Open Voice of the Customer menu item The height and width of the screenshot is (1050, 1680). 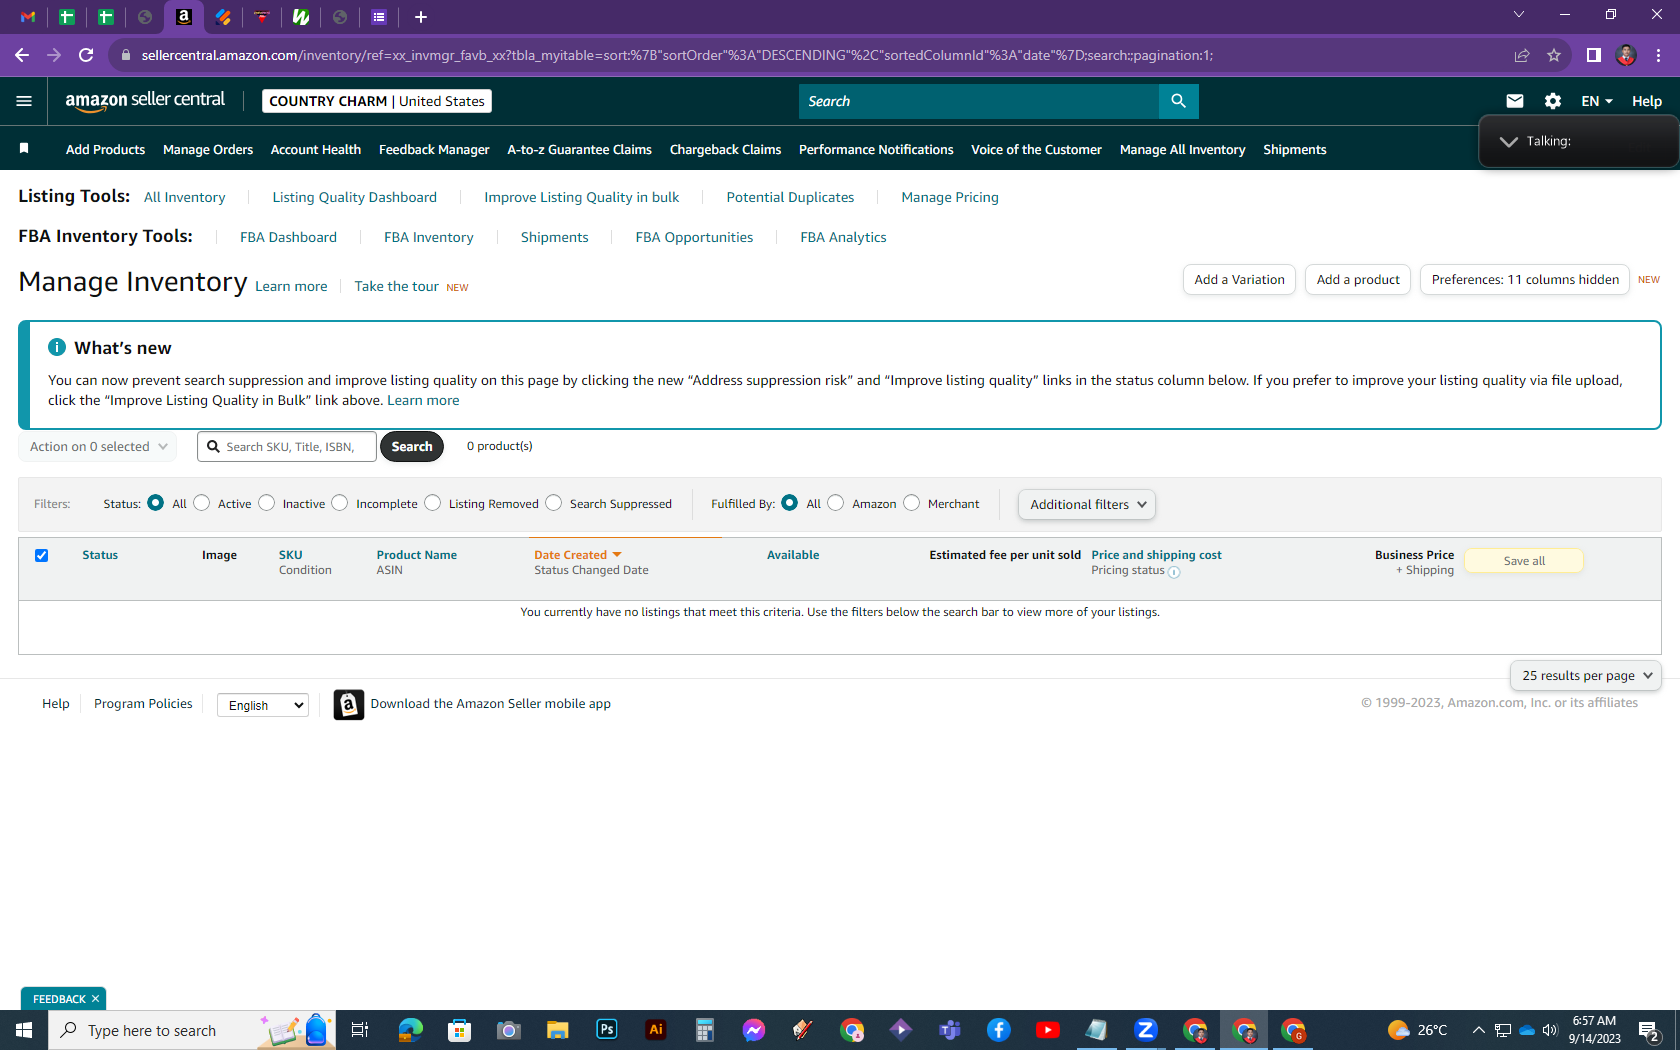point(1036,149)
